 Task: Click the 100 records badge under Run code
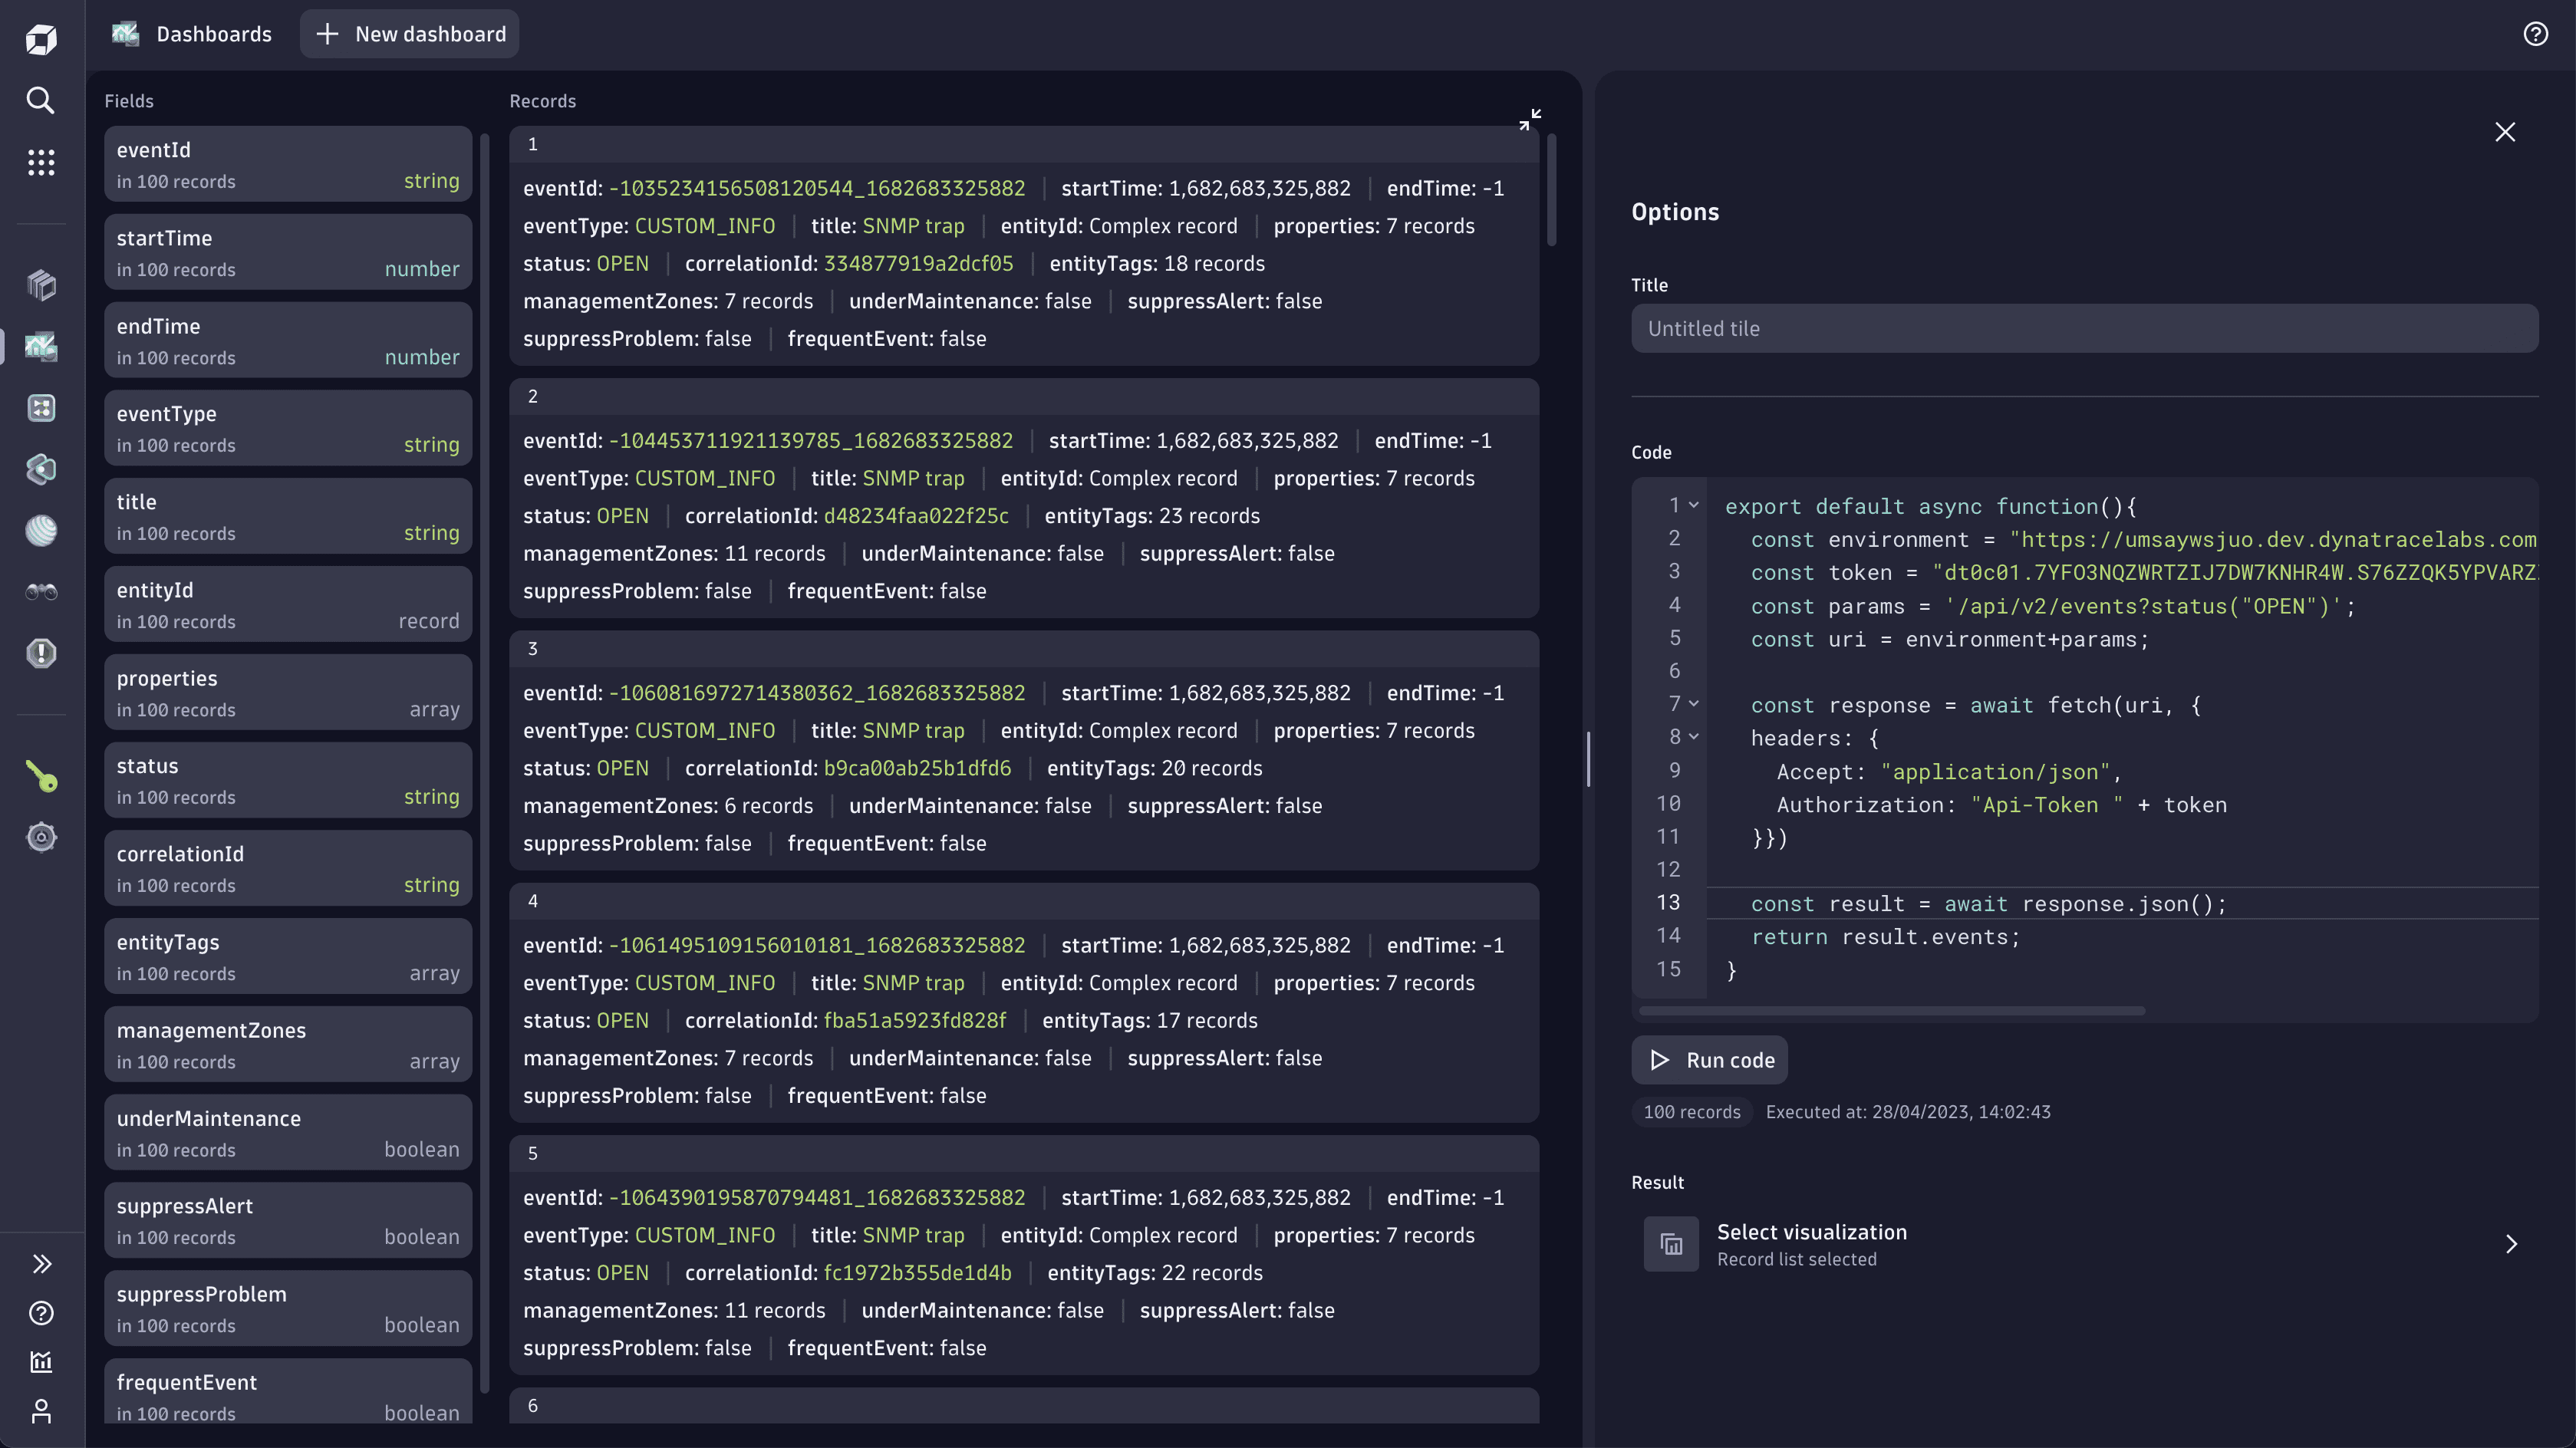point(1692,1112)
